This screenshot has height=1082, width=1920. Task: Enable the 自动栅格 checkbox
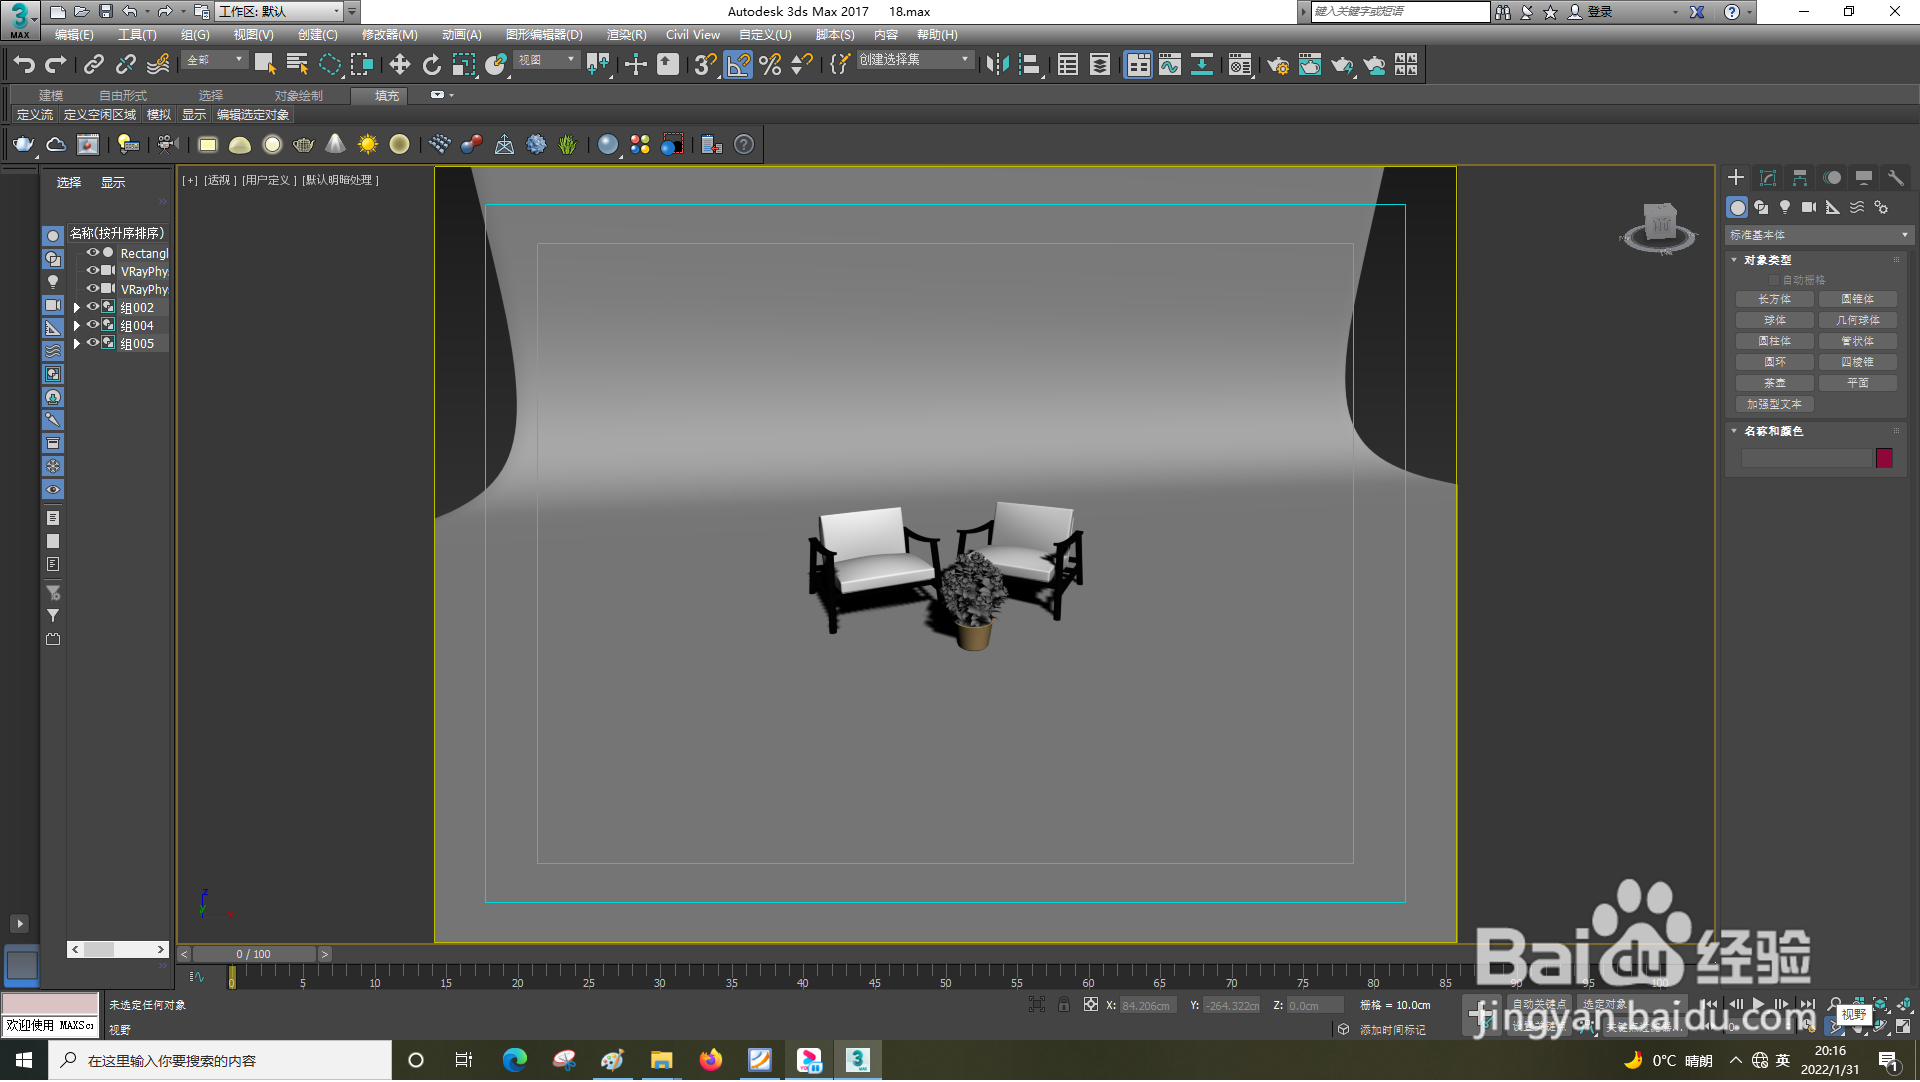click(1774, 281)
